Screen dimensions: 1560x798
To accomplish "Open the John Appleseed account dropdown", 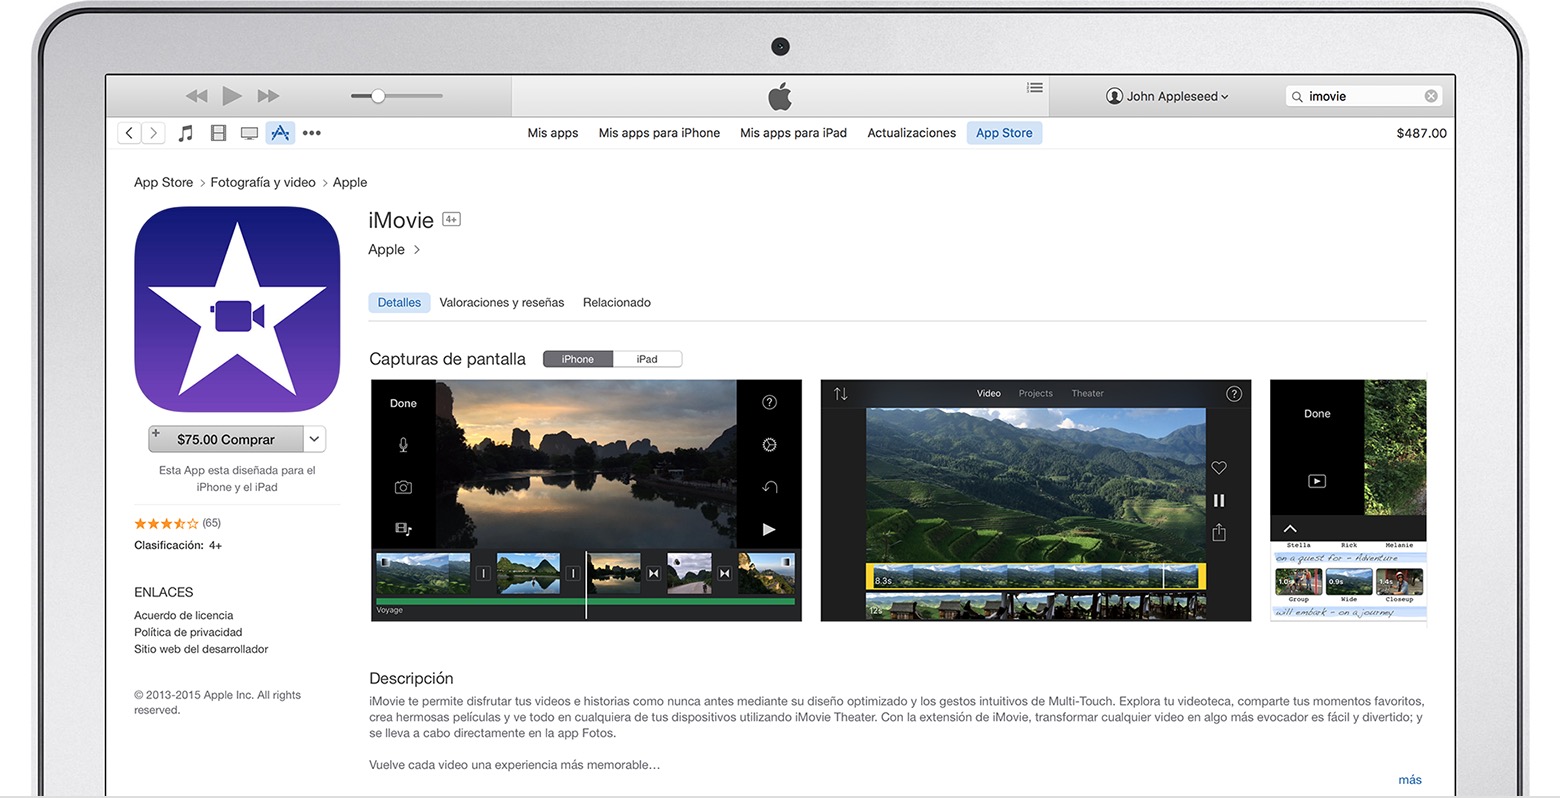I will (x=1166, y=96).
